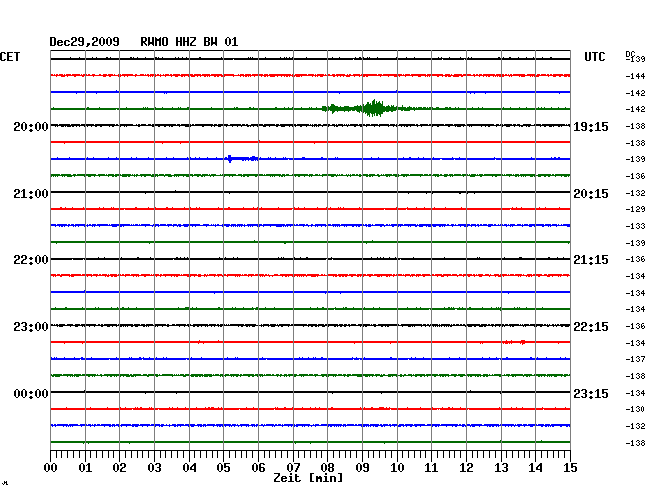
Task: Select minute axis tick label 01
Action: [85, 467]
